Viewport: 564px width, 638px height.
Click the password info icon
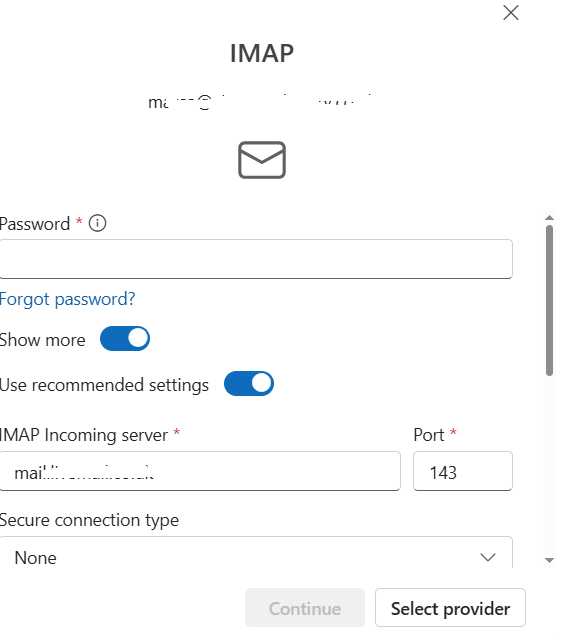click(97, 223)
